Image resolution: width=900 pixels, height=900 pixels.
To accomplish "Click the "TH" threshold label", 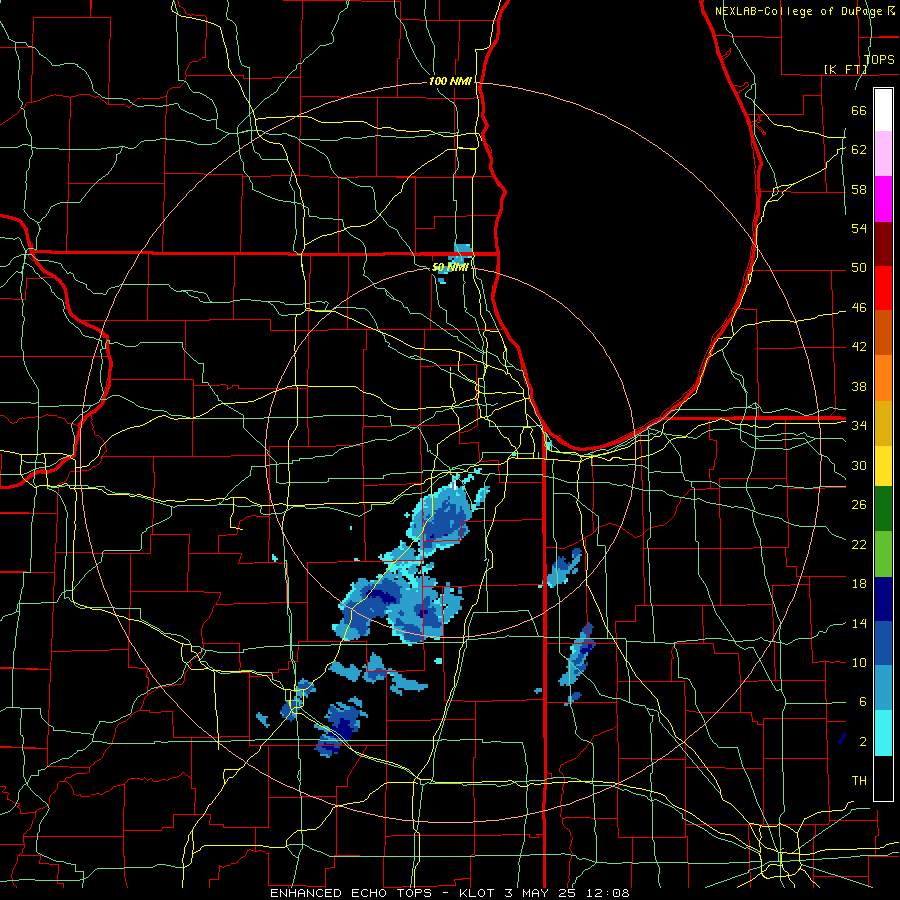I will coord(859,780).
